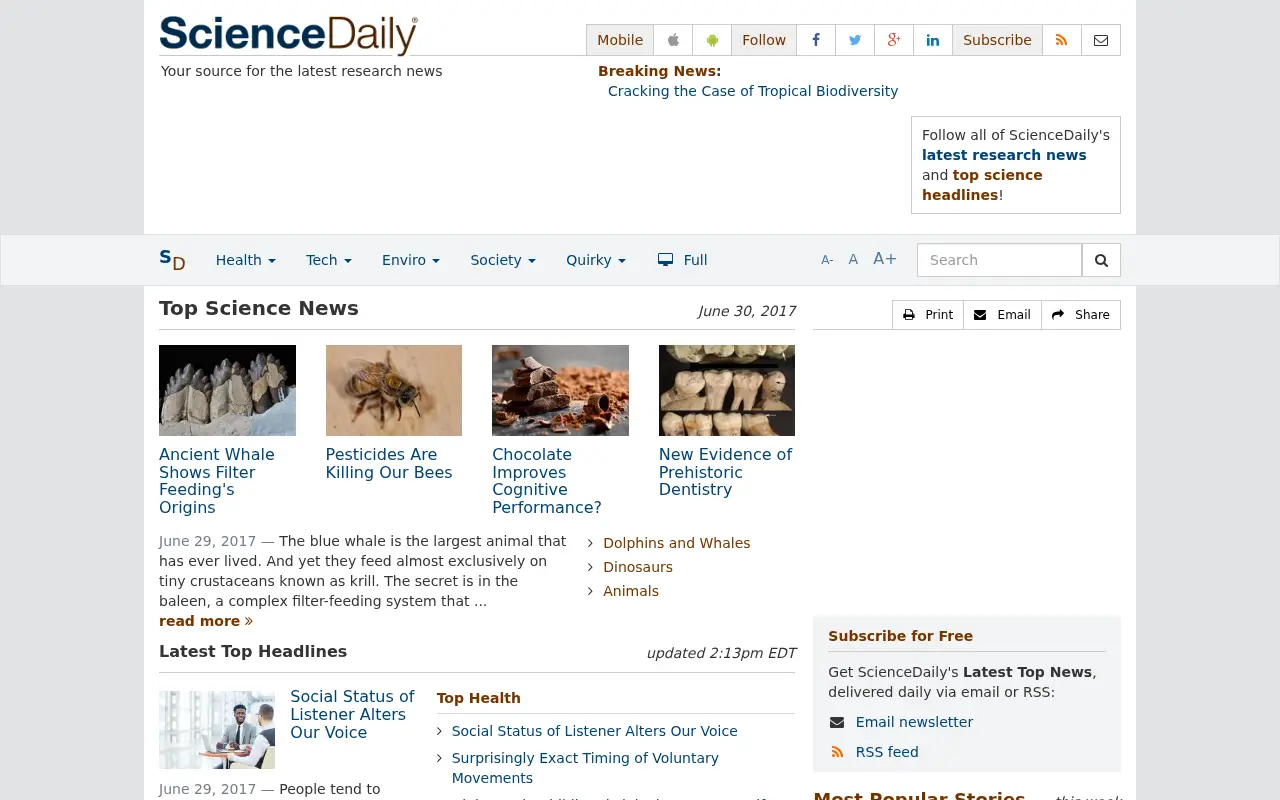Viewport: 1280px width, 800px height.
Task: Open the Dolphins and Whales topic
Action: coord(677,543)
